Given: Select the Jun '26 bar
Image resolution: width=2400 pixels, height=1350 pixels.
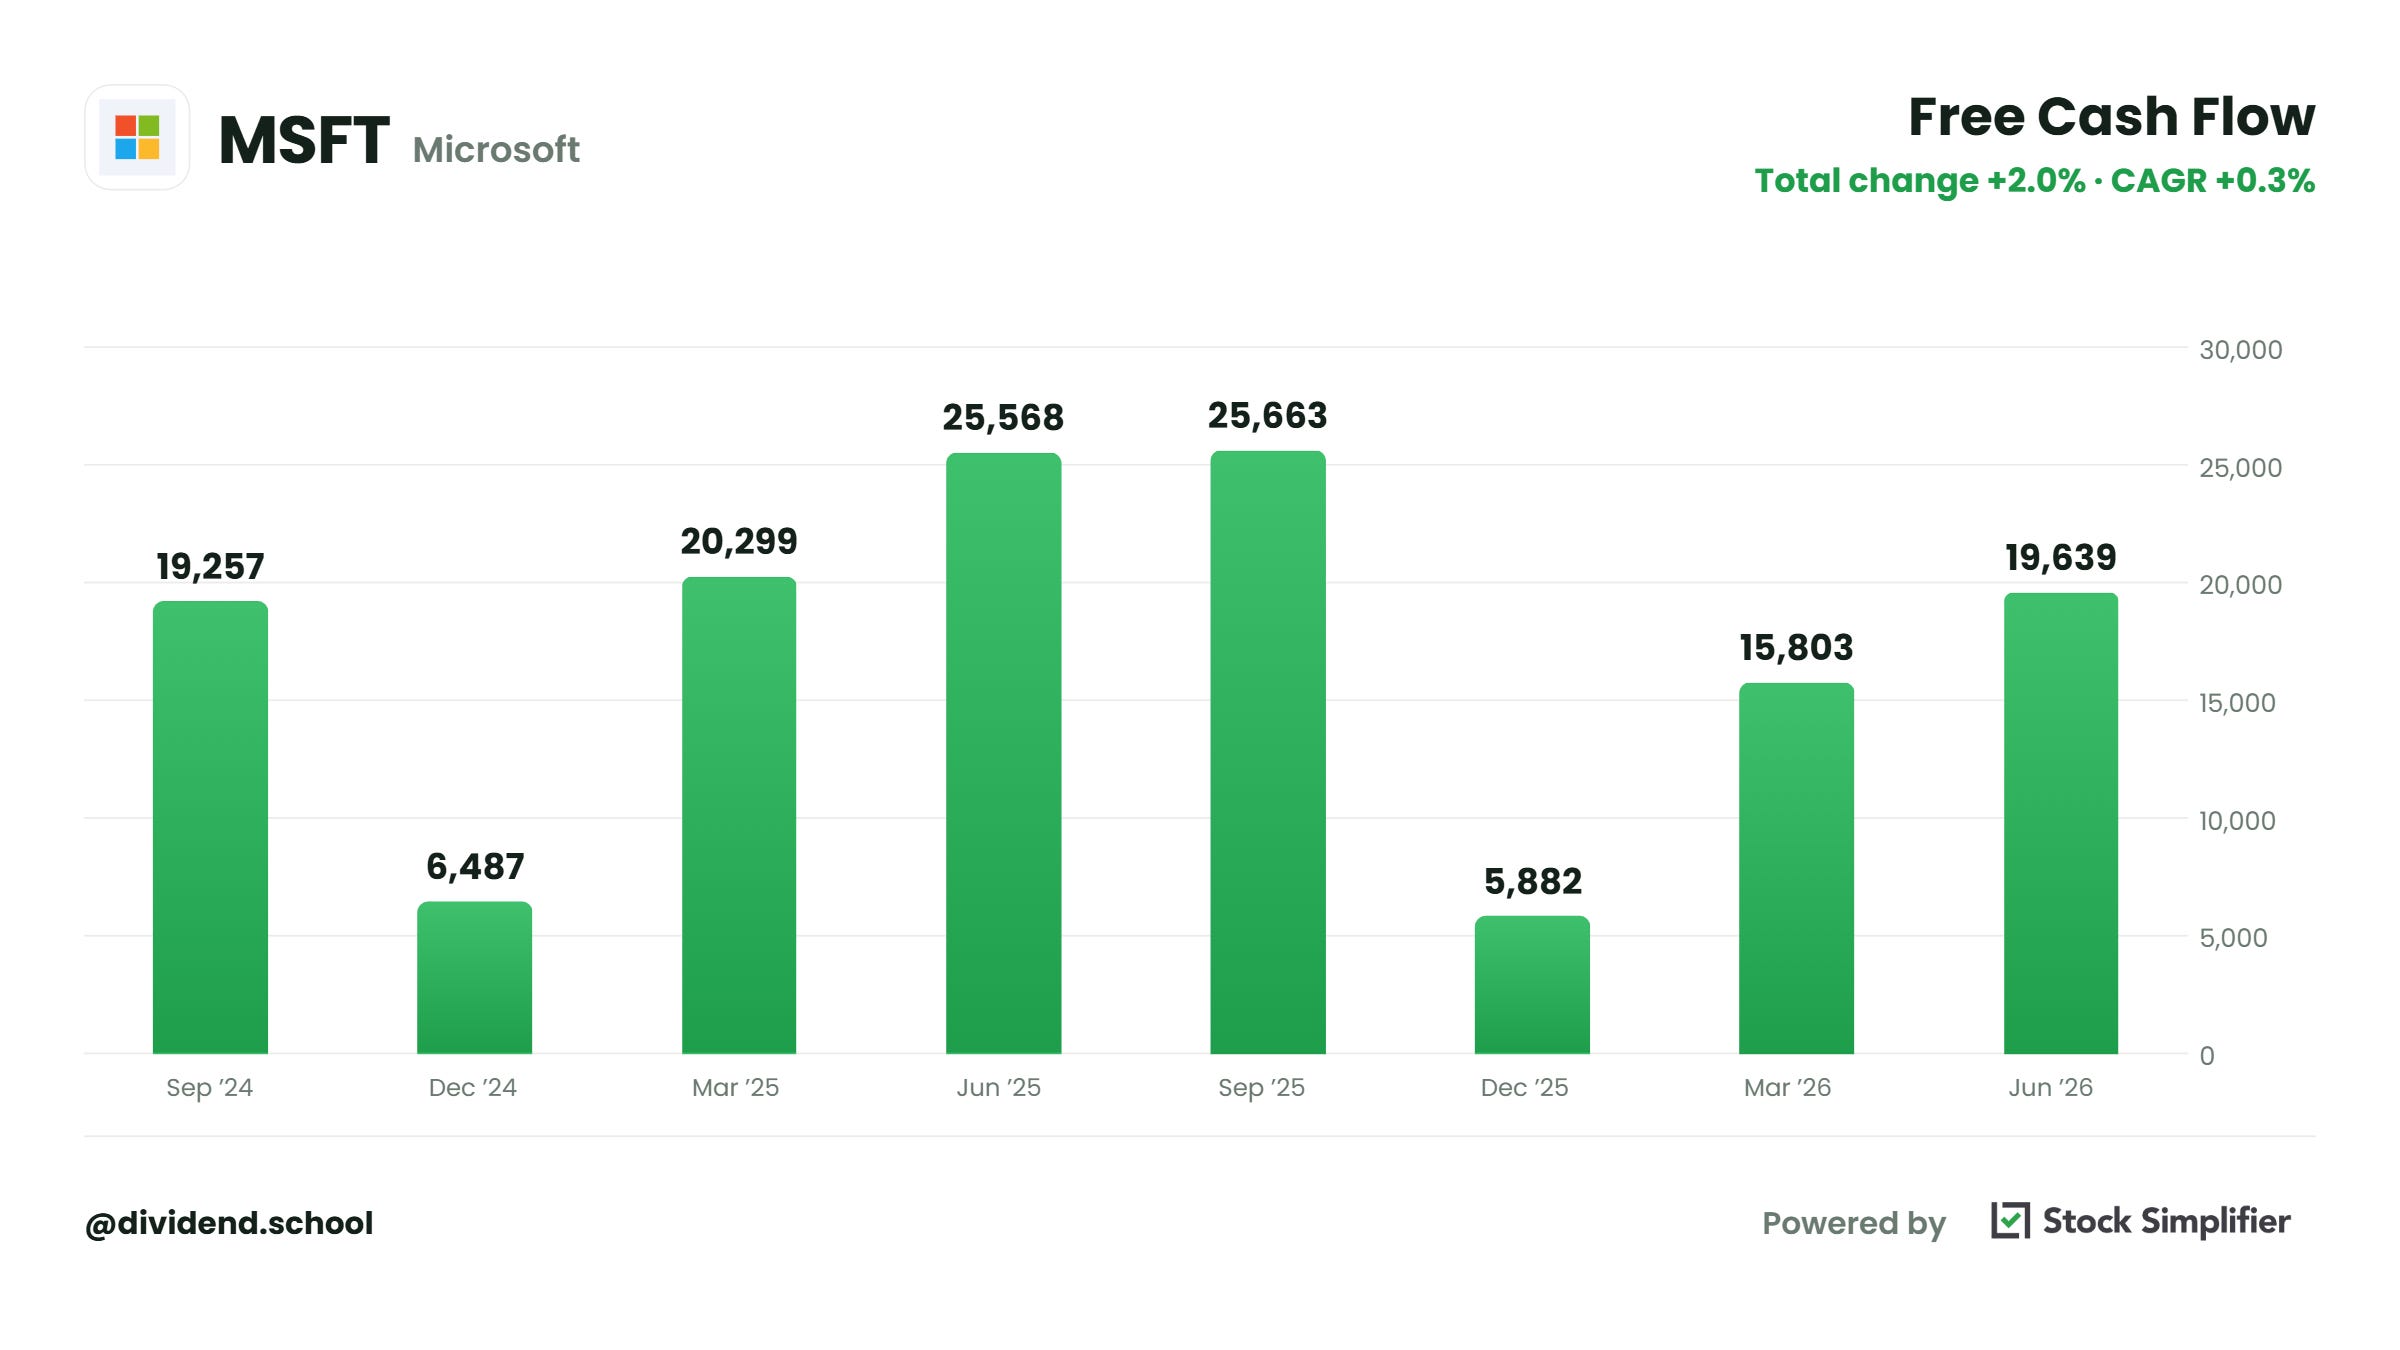Looking at the screenshot, I should pos(2061,823).
